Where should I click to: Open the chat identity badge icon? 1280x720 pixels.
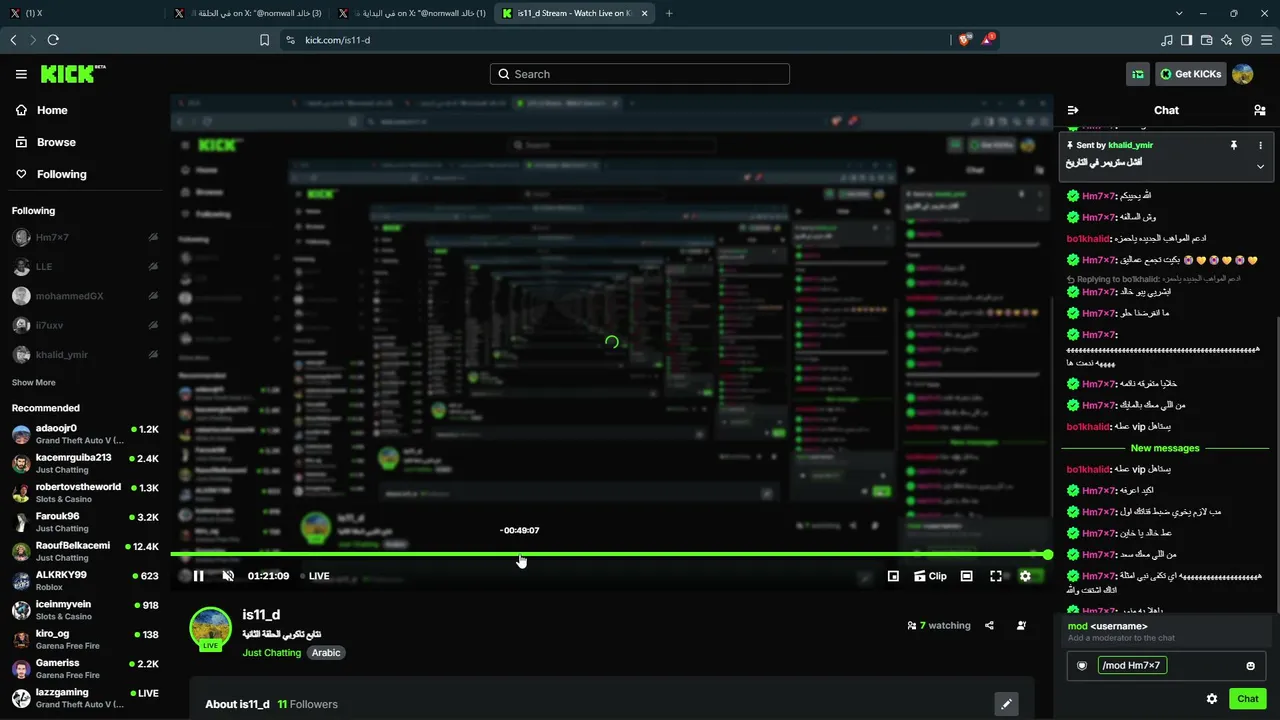(x=1082, y=666)
